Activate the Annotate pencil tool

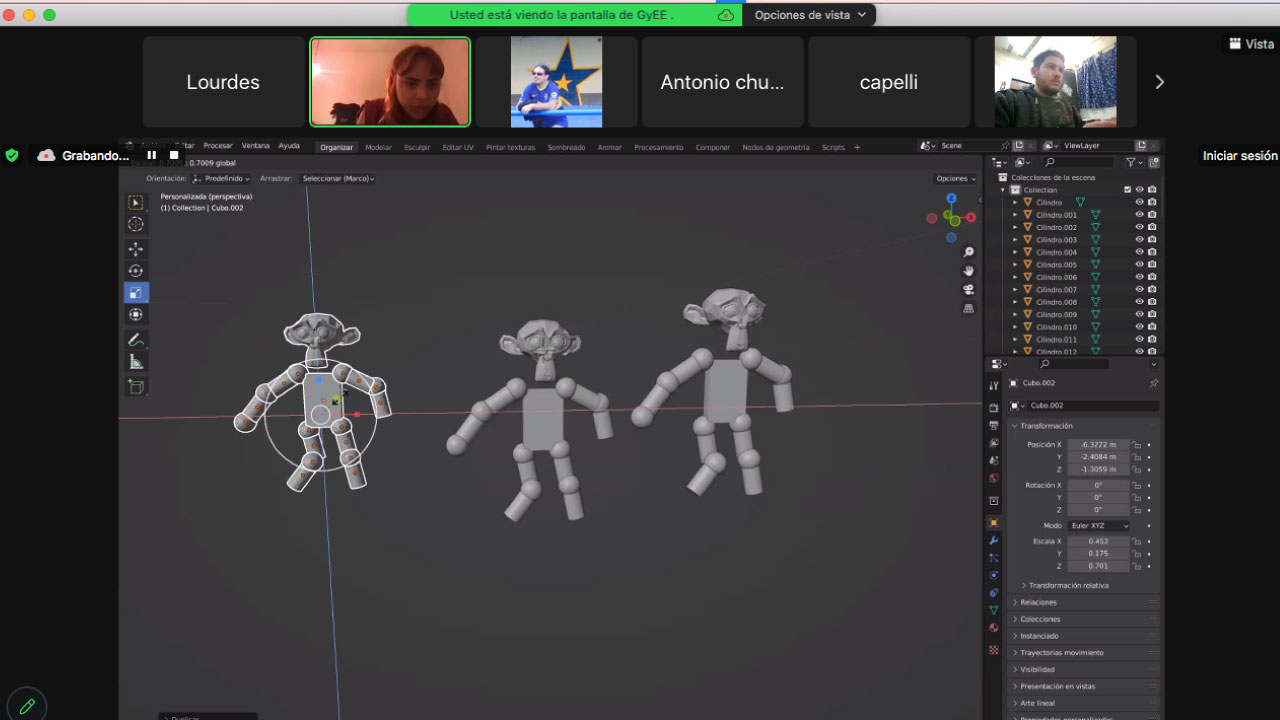[x=136, y=340]
